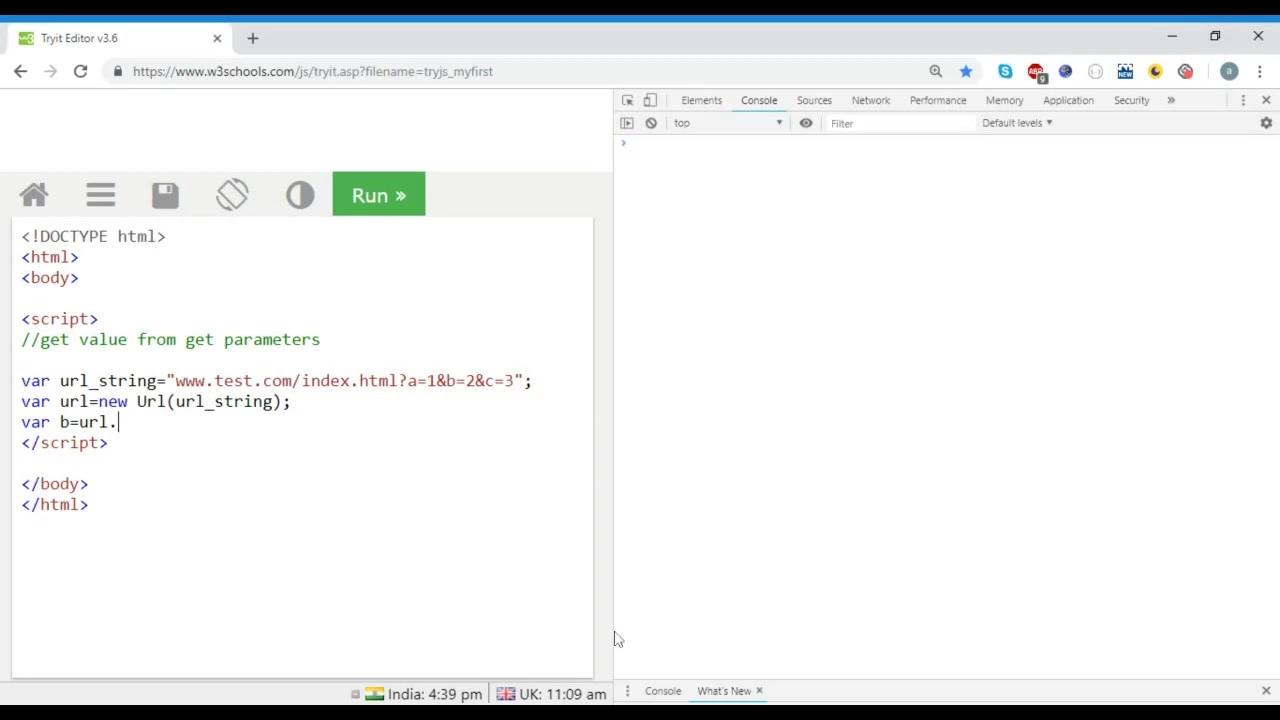1280x720 pixels.
Task: Close the What's New tab
Action: (759, 691)
